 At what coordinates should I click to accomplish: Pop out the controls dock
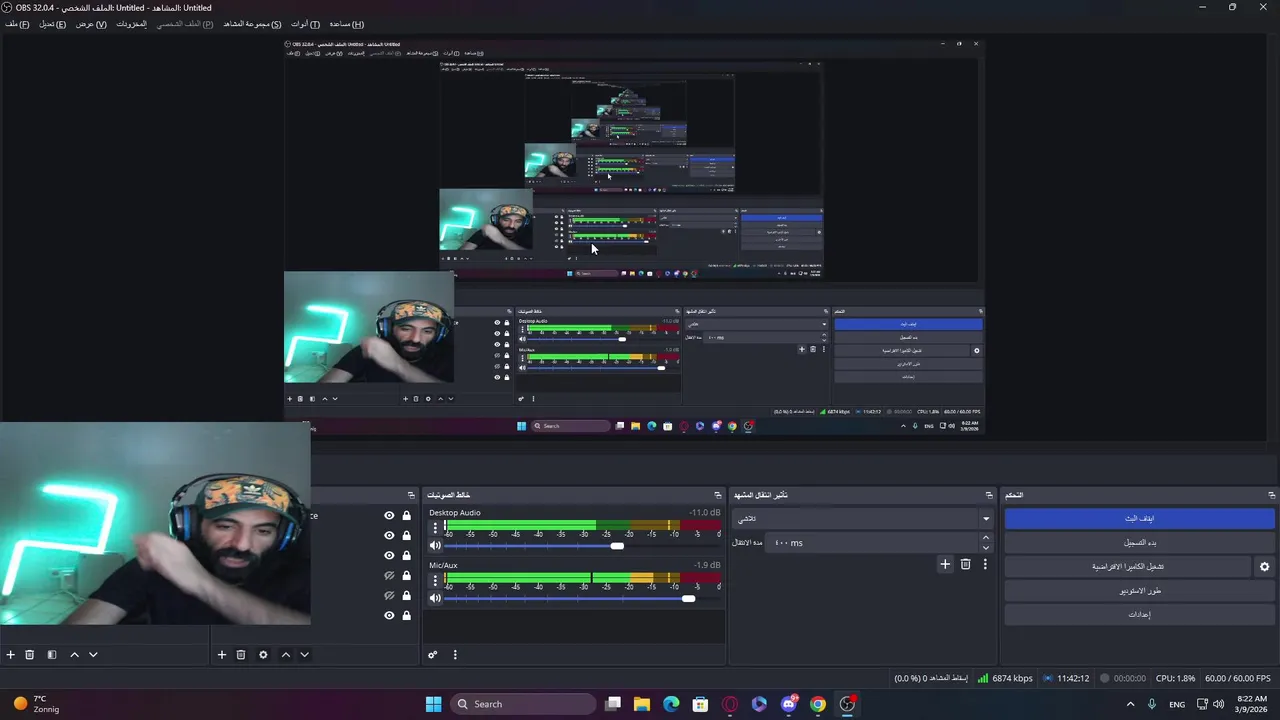coord(1271,495)
